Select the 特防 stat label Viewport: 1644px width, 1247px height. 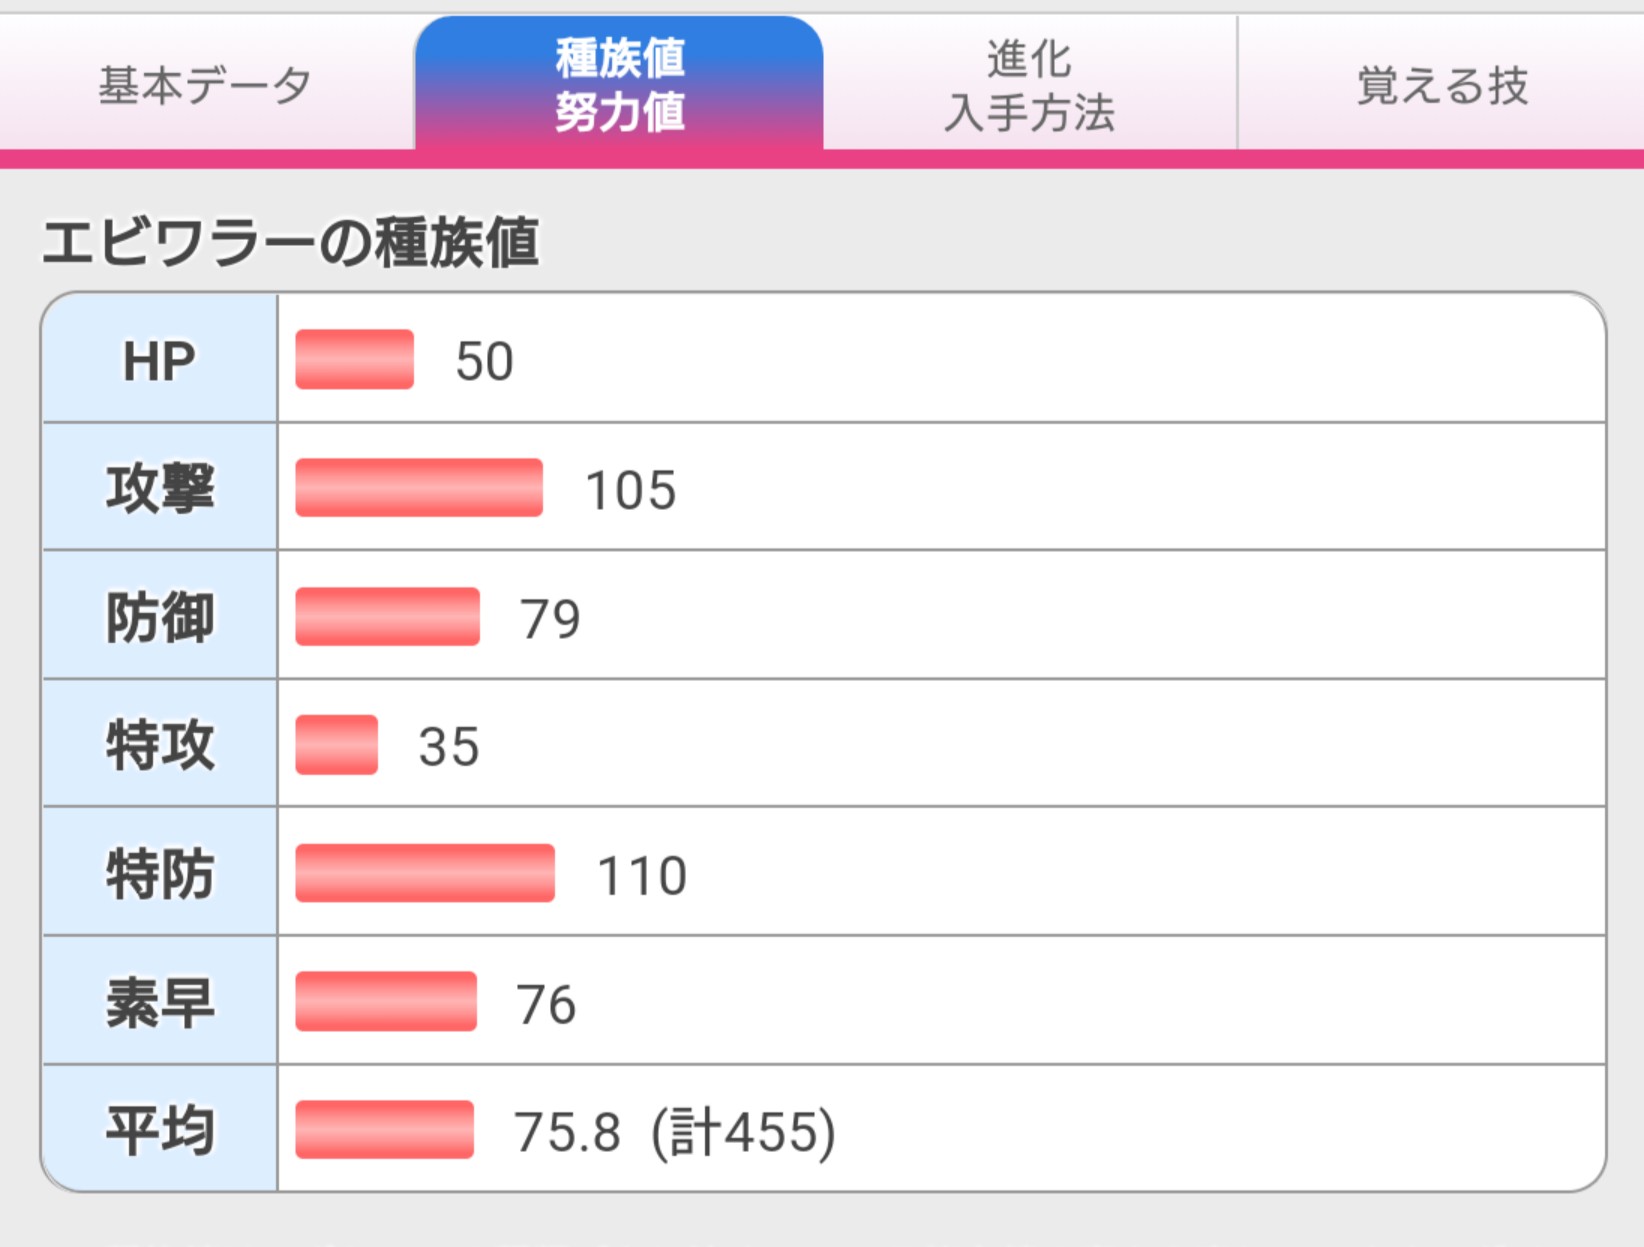pos(159,873)
